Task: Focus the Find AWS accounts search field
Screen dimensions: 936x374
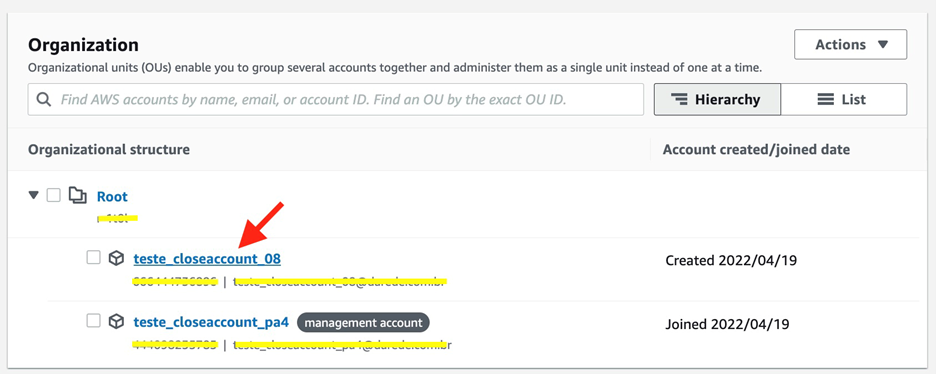Action: (x=335, y=99)
